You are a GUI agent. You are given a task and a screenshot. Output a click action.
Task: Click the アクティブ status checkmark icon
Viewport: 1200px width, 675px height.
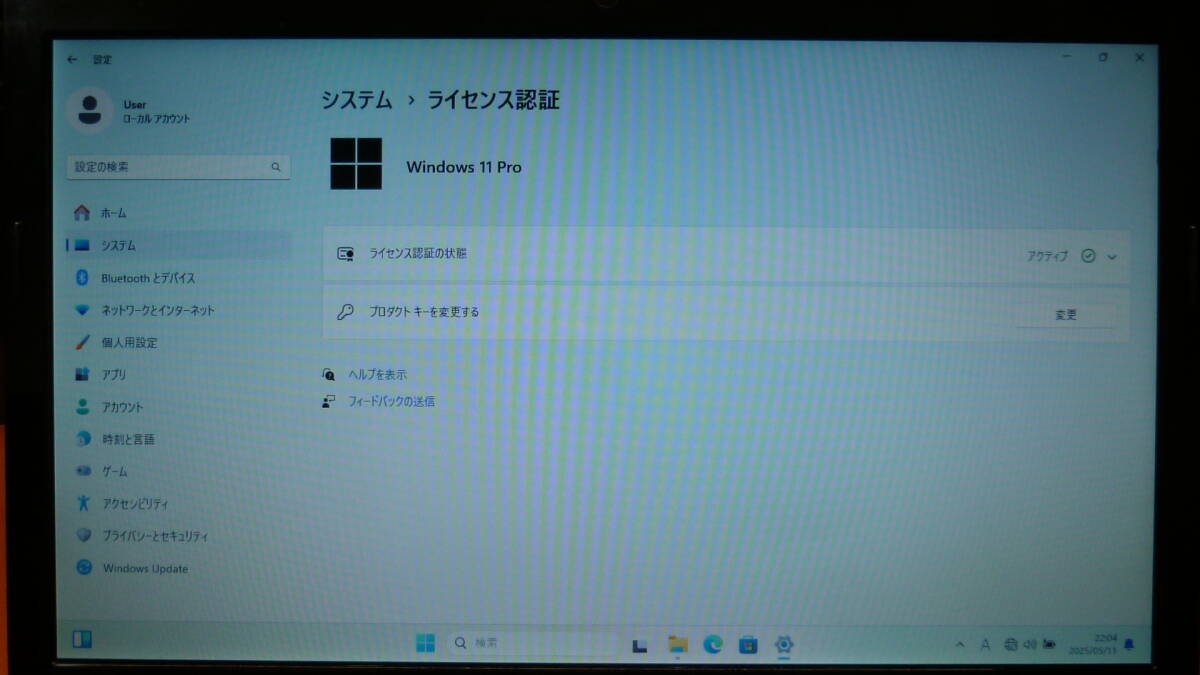pyautogui.click(x=1088, y=256)
